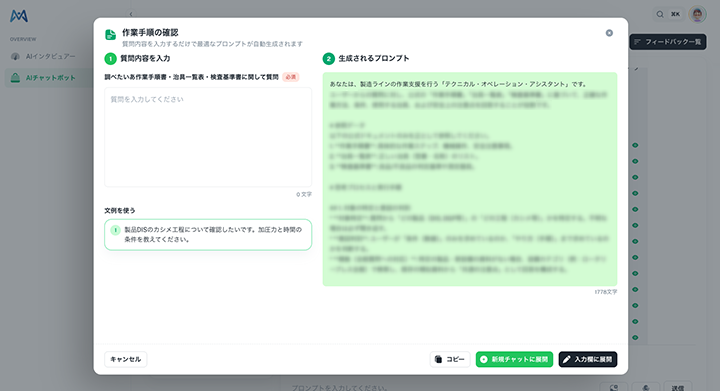This screenshot has width=720, height=391.
Task: Click the 入力欄に展開 button
Action: 588,359
